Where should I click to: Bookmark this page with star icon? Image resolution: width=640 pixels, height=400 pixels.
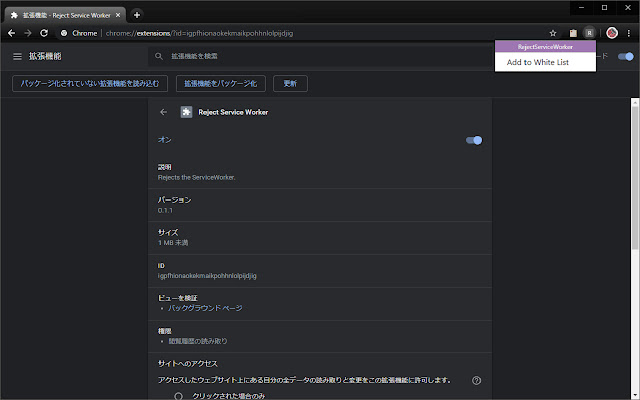[553, 33]
